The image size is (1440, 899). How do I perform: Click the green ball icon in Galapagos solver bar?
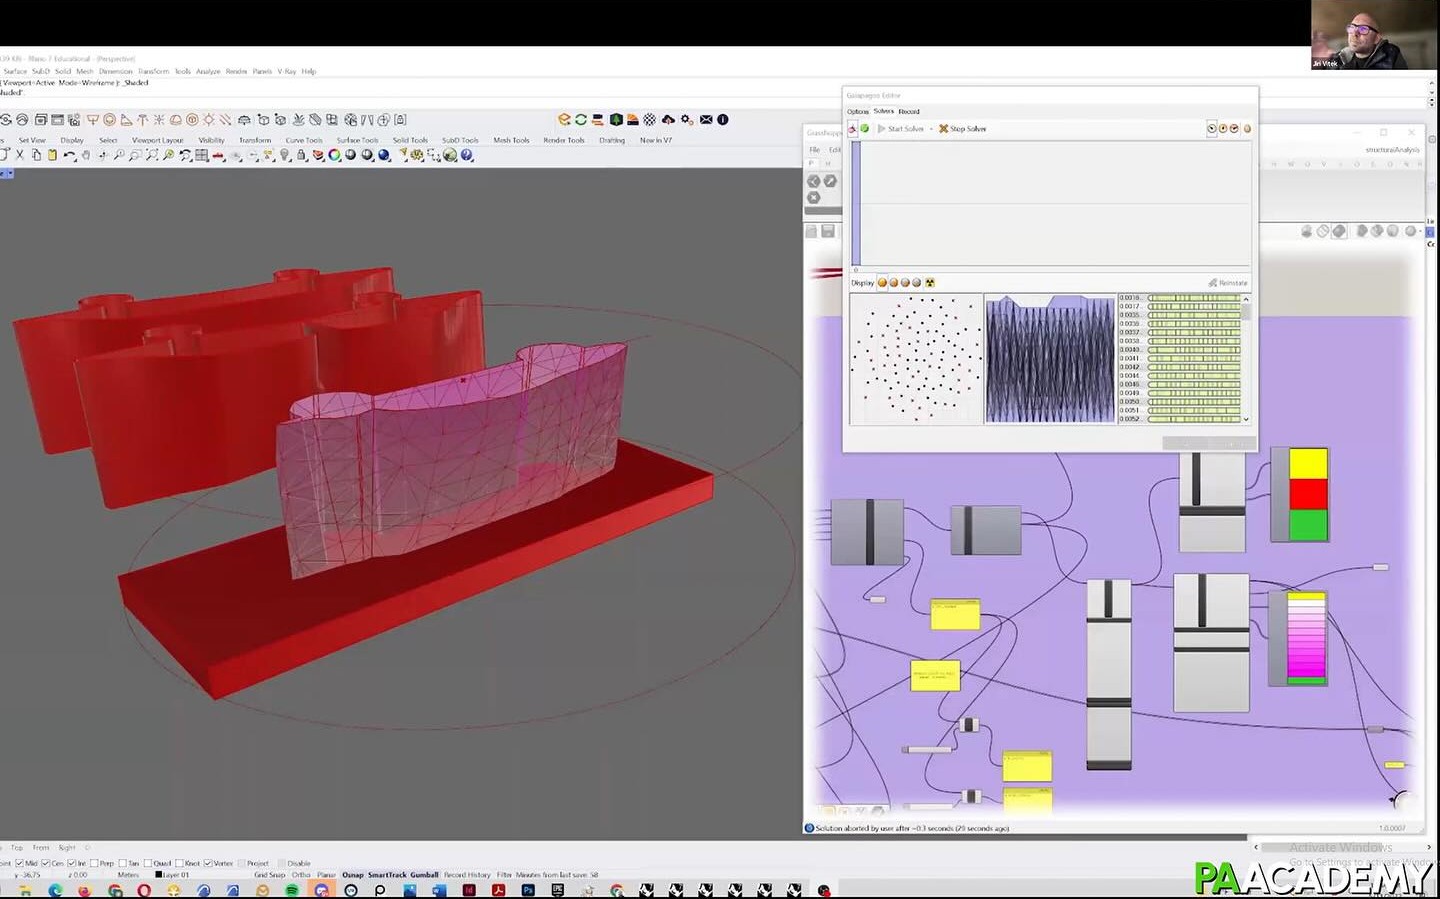click(865, 129)
